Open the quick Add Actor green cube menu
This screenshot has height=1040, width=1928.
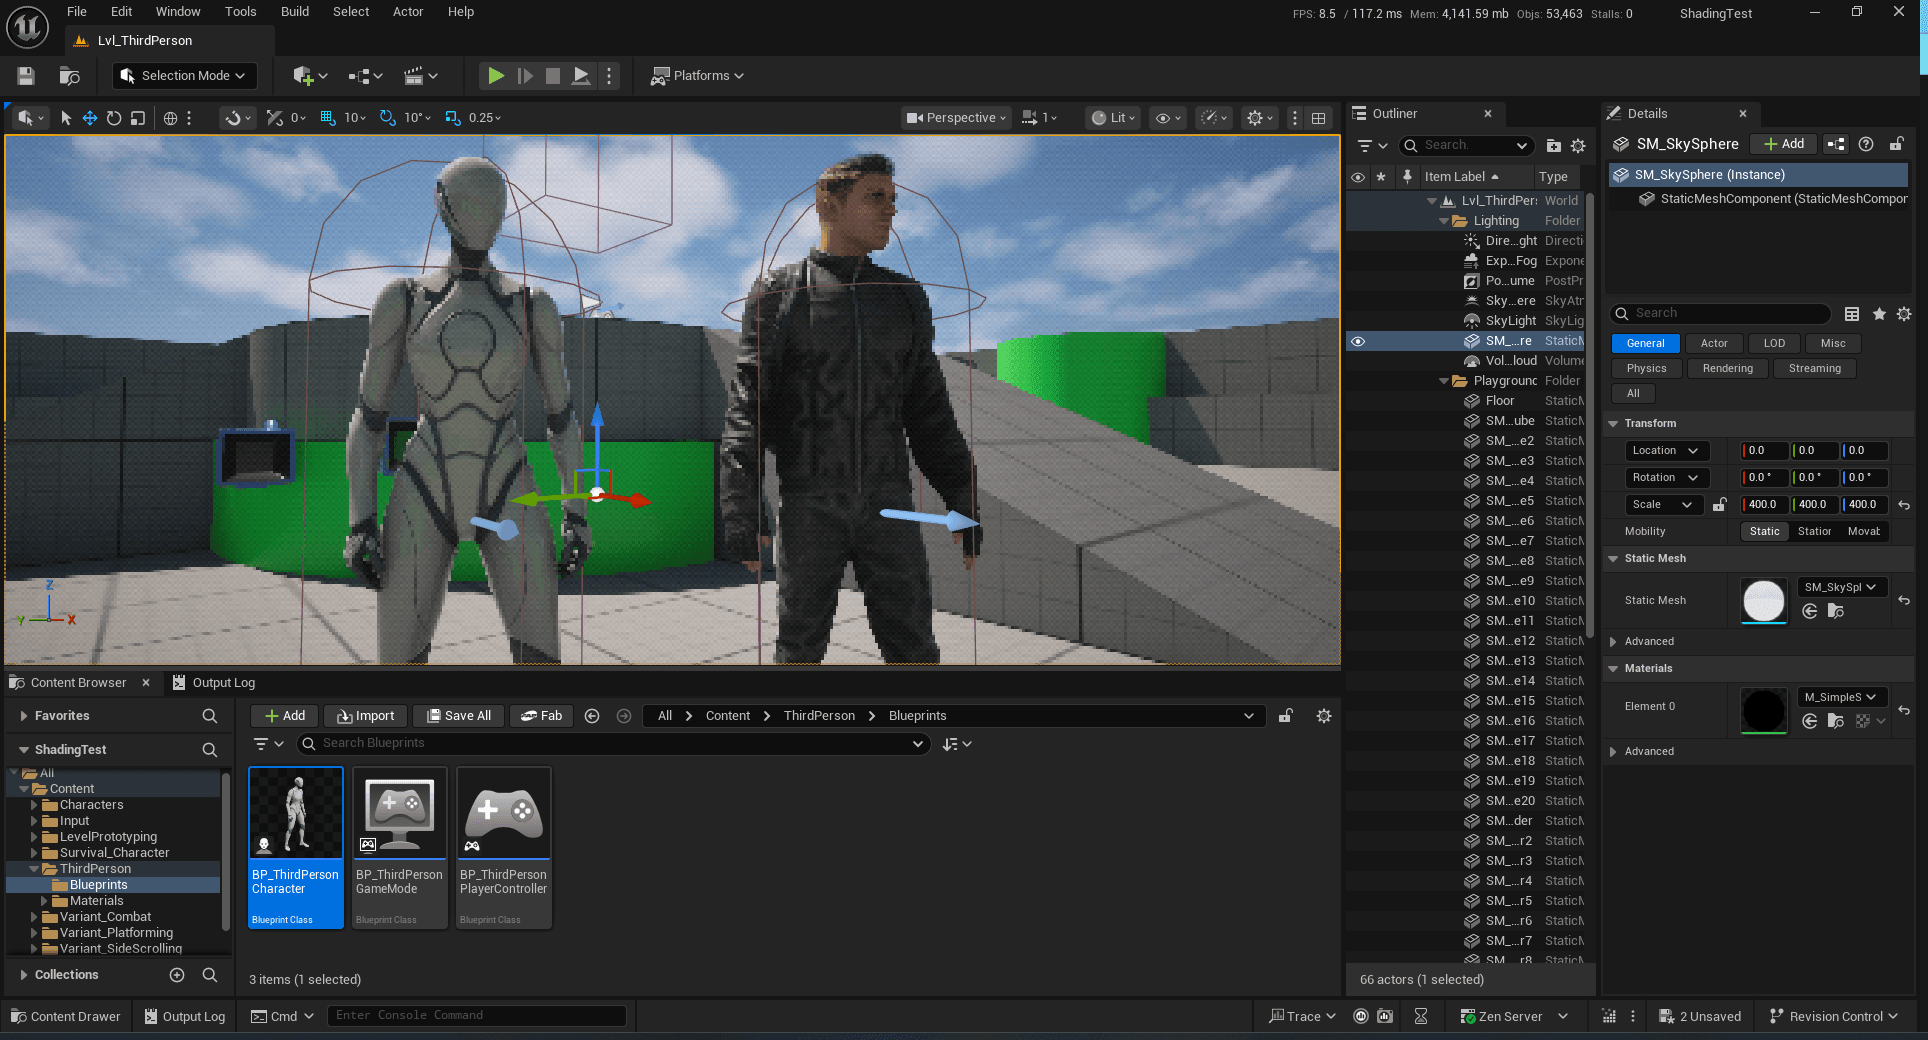tap(303, 75)
